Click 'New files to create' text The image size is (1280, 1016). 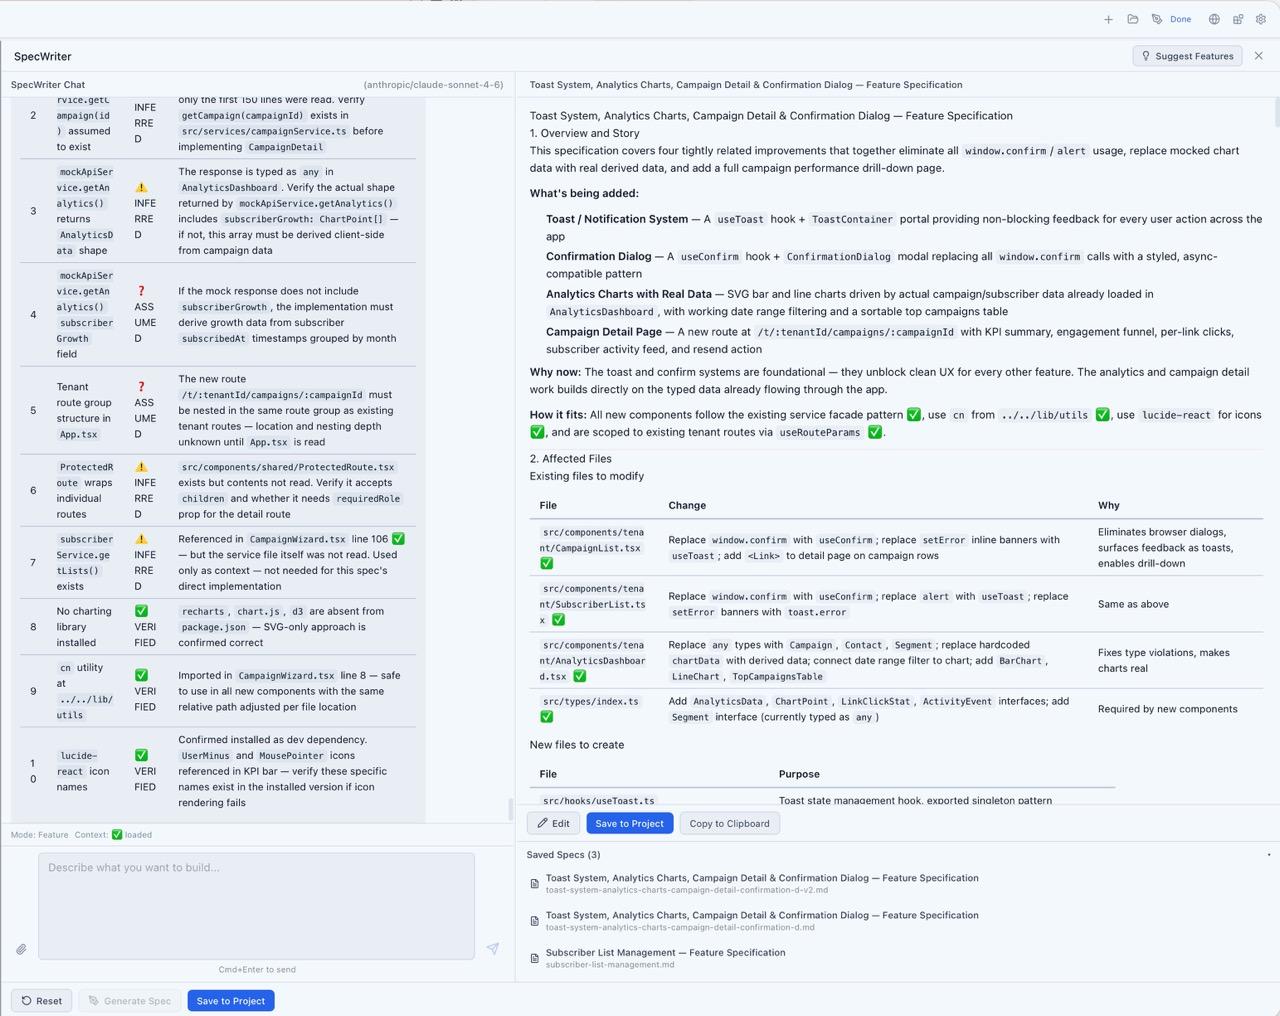click(577, 745)
